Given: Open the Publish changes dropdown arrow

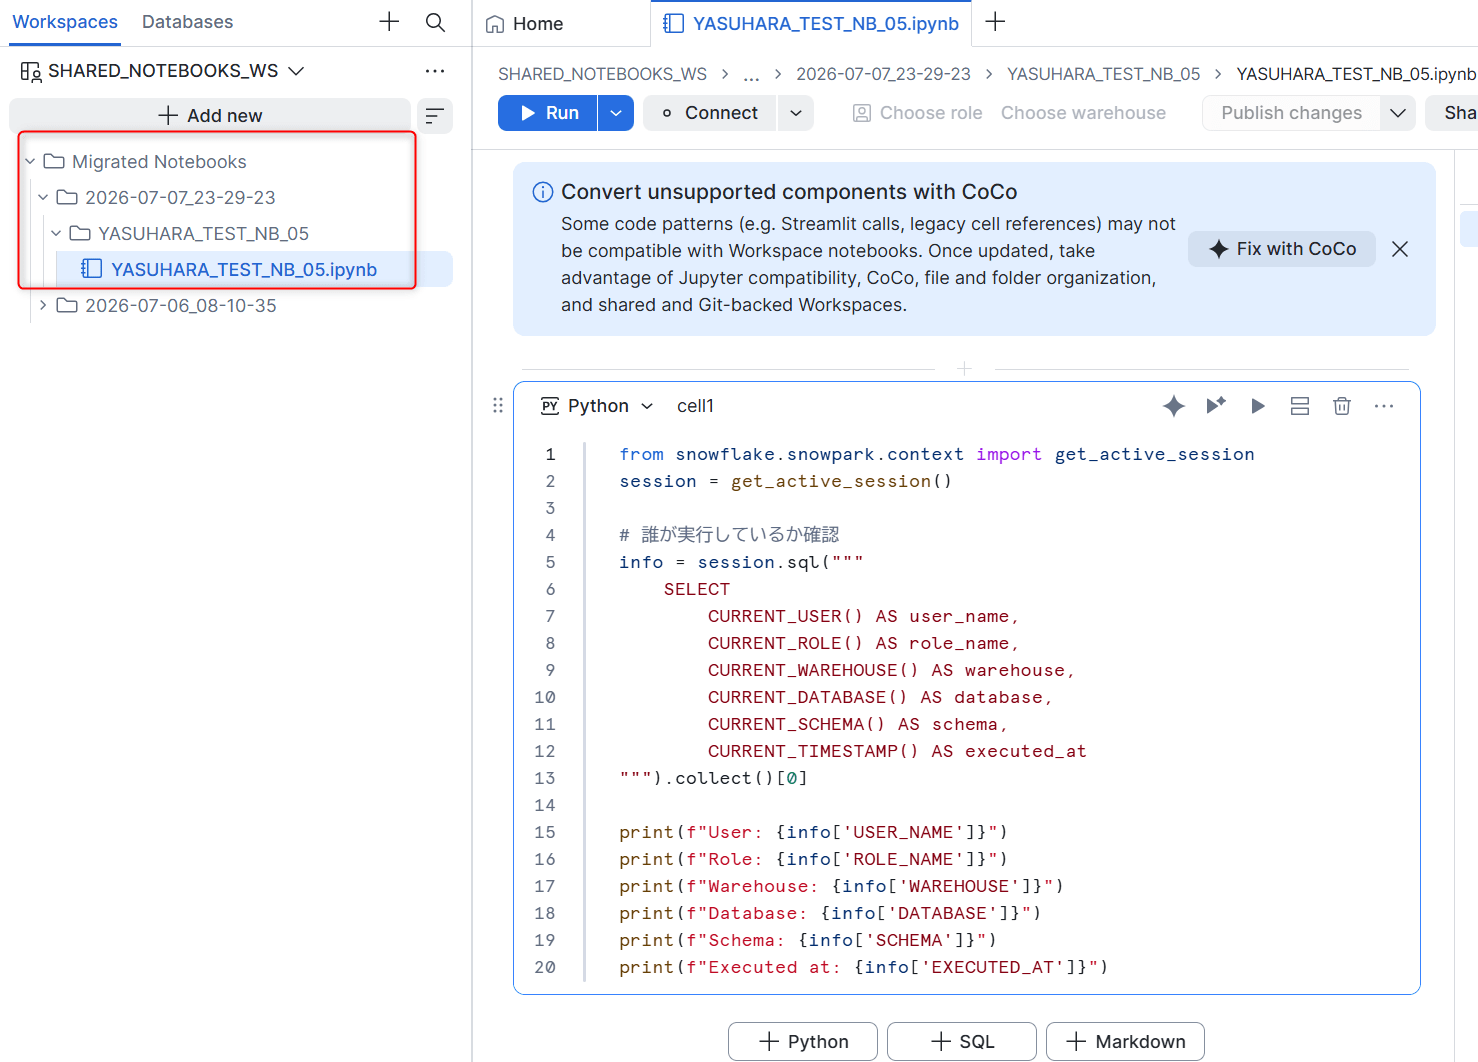Looking at the screenshot, I should [1398, 113].
